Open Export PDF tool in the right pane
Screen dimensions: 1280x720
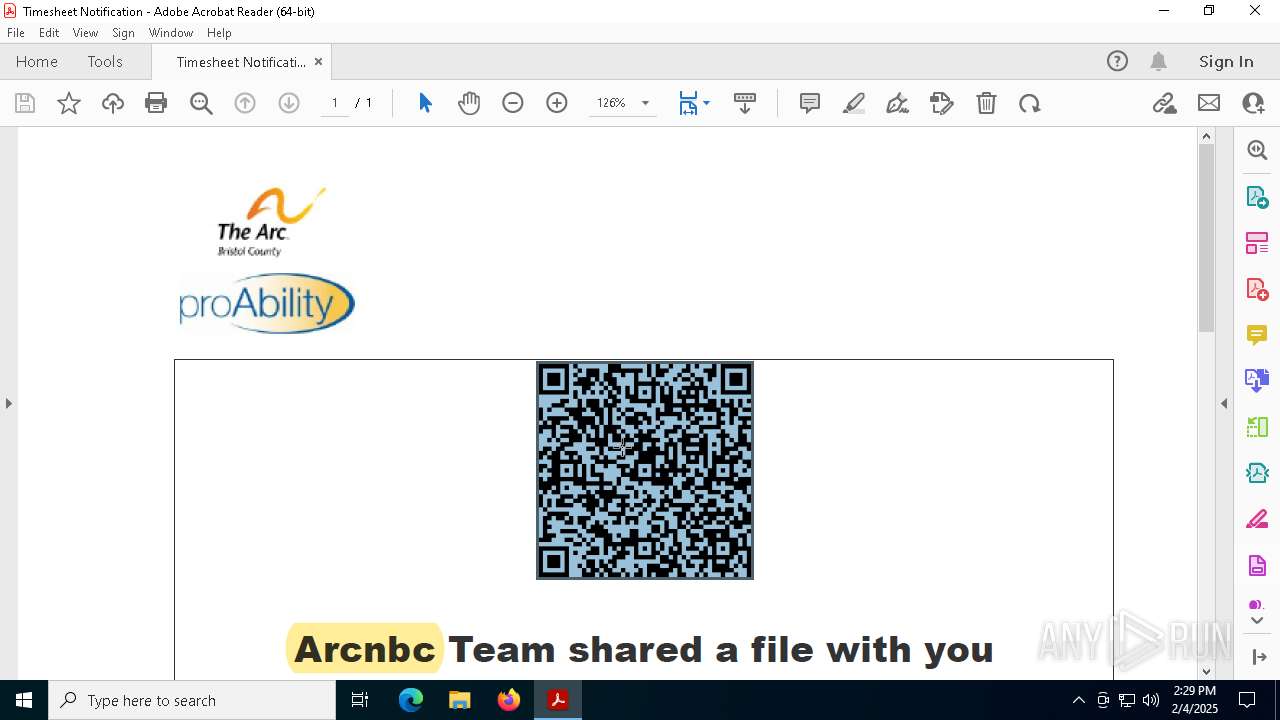pyautogui.click(x=1257, y=197)
